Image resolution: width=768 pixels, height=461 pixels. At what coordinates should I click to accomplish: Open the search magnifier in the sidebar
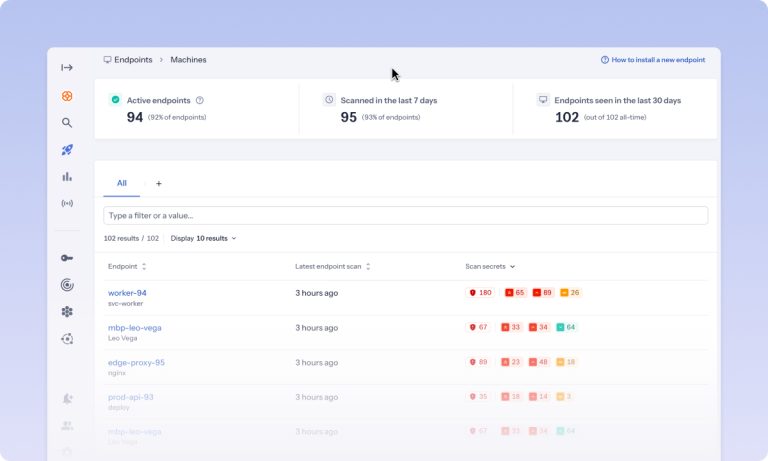click(67, 122)
